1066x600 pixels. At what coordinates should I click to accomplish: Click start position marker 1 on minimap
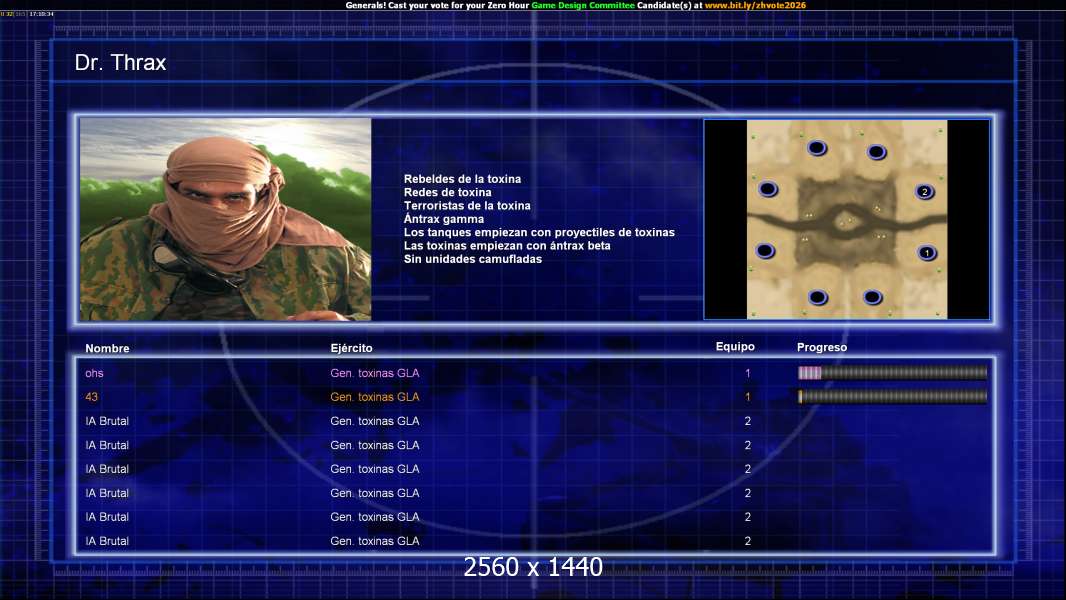click(927, 253)
